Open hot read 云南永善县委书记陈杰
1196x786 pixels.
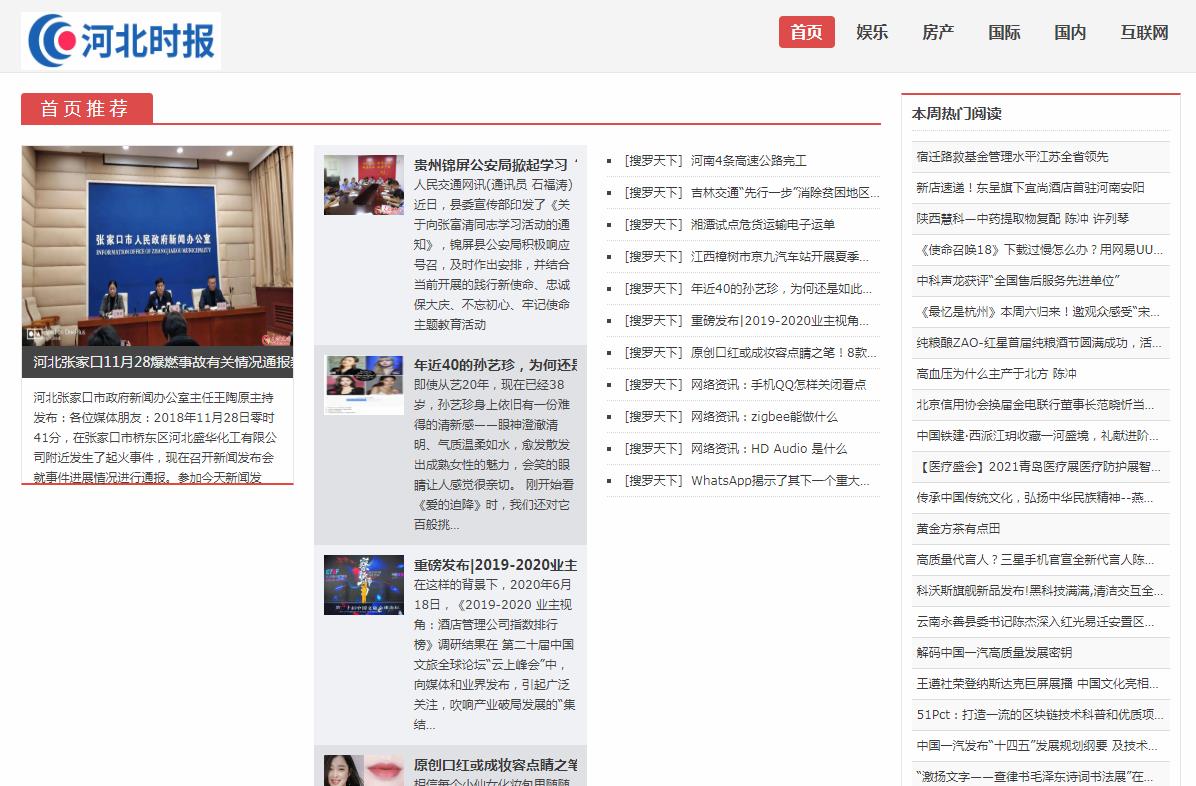point(1035,622)
